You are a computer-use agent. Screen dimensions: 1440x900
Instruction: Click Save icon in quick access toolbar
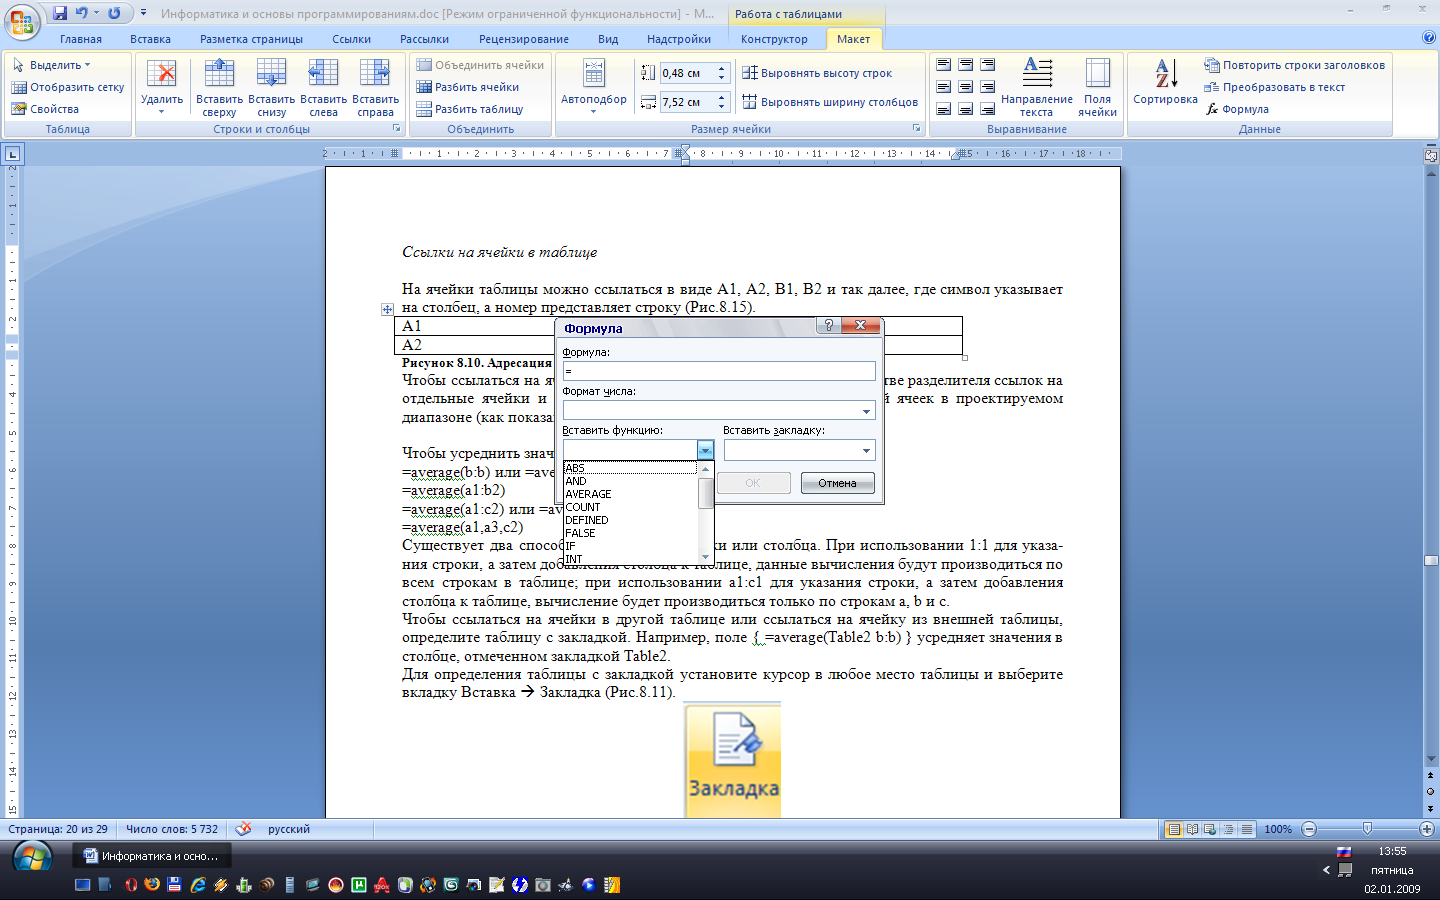[60, 13]
